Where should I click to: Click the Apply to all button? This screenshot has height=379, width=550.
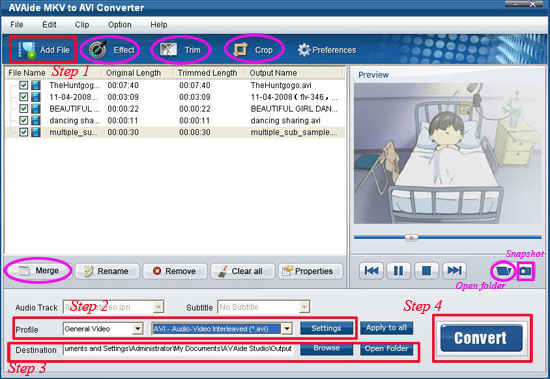tap(386, 328)
